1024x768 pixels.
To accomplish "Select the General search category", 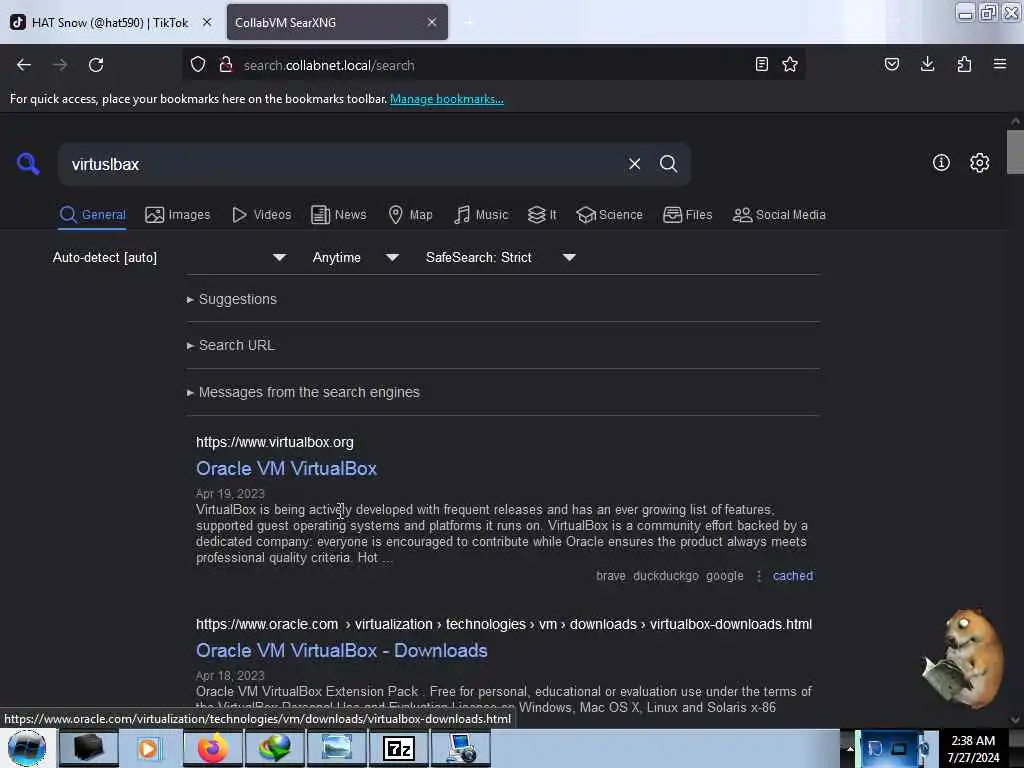I will click(92, 214).
